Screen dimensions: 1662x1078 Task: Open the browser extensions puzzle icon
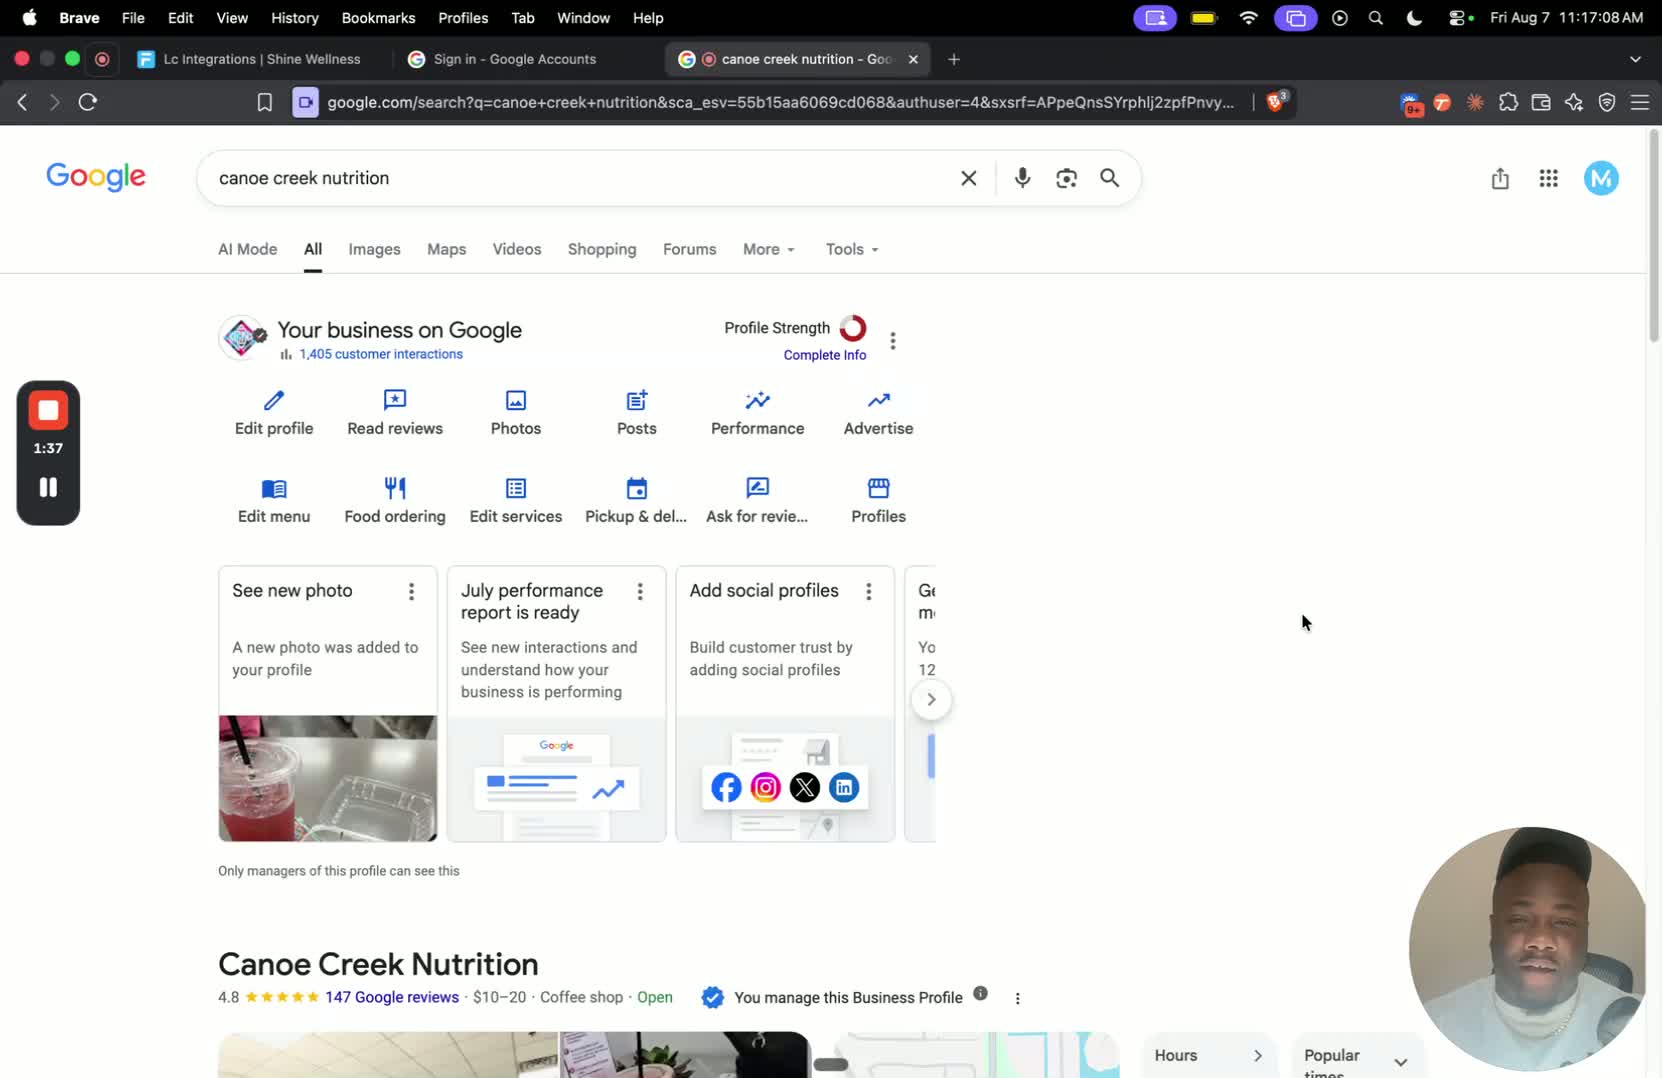click(1508, 102)
